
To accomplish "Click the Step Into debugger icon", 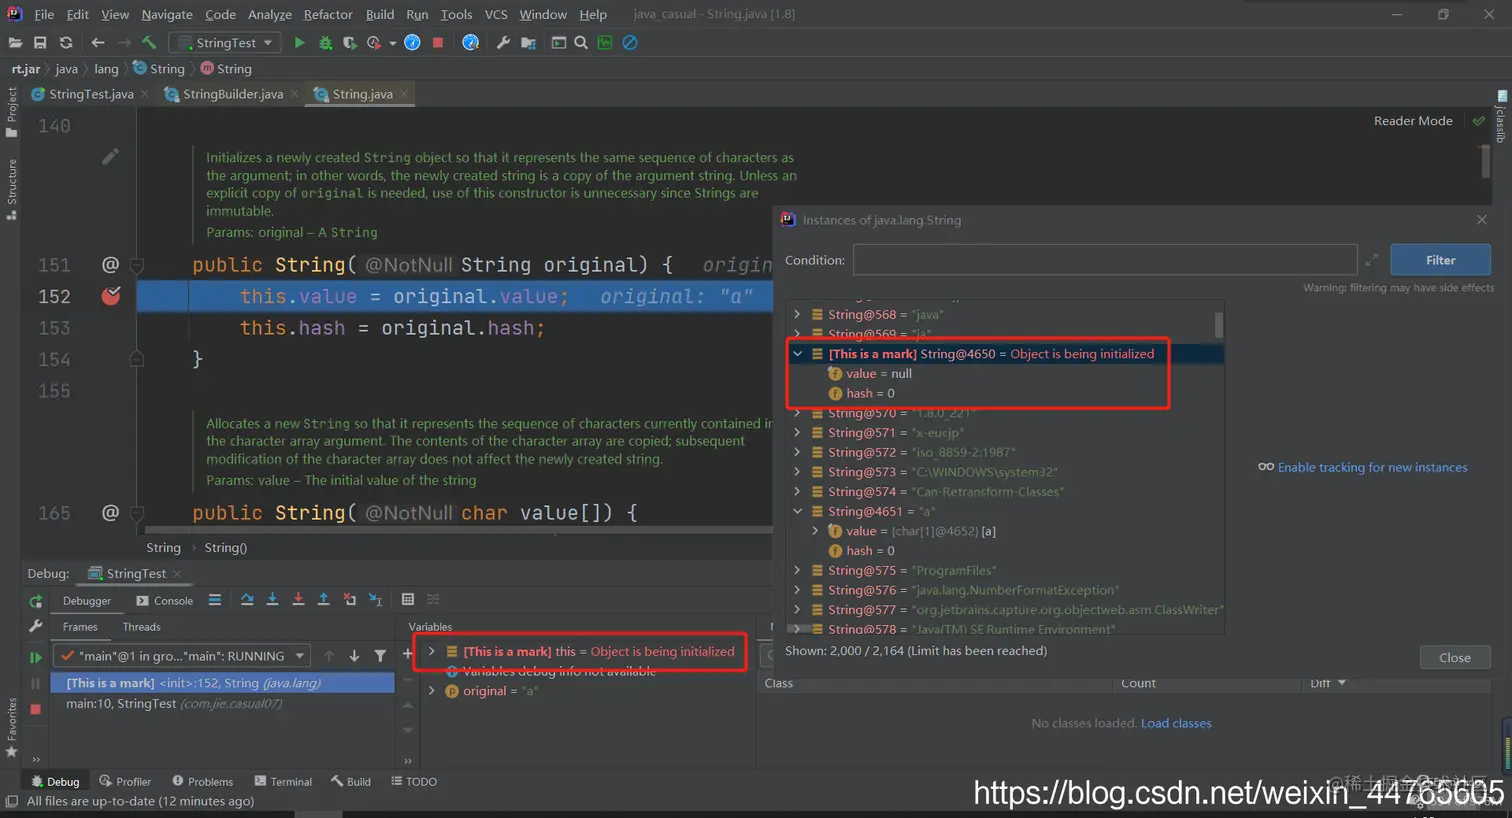I will pyautogui.click(x=272, y=600).
